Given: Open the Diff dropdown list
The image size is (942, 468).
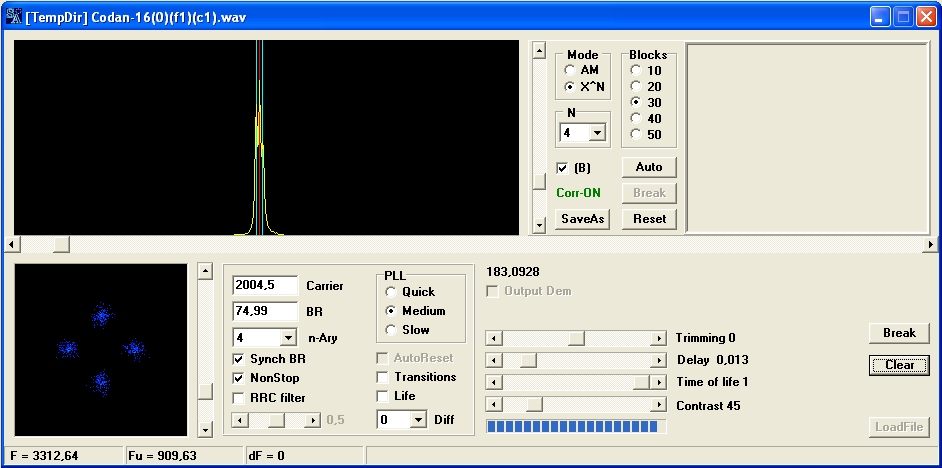Looking at the screenshot, I should point(418,421).
